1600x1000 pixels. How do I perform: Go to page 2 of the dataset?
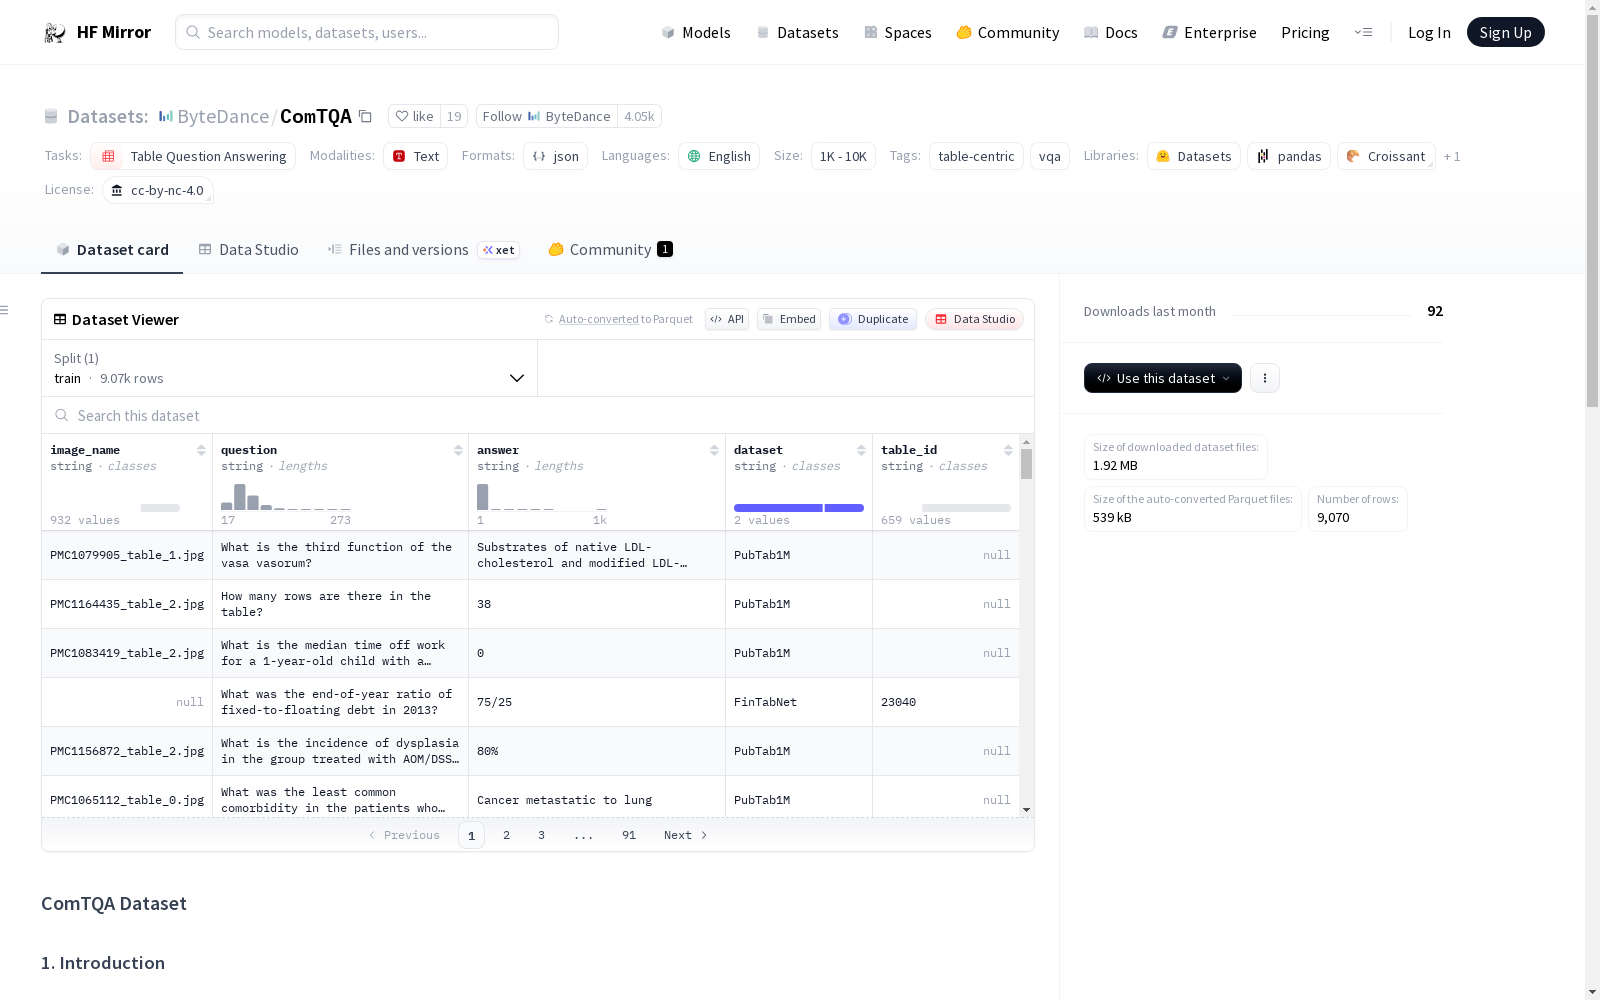[507, 835]
